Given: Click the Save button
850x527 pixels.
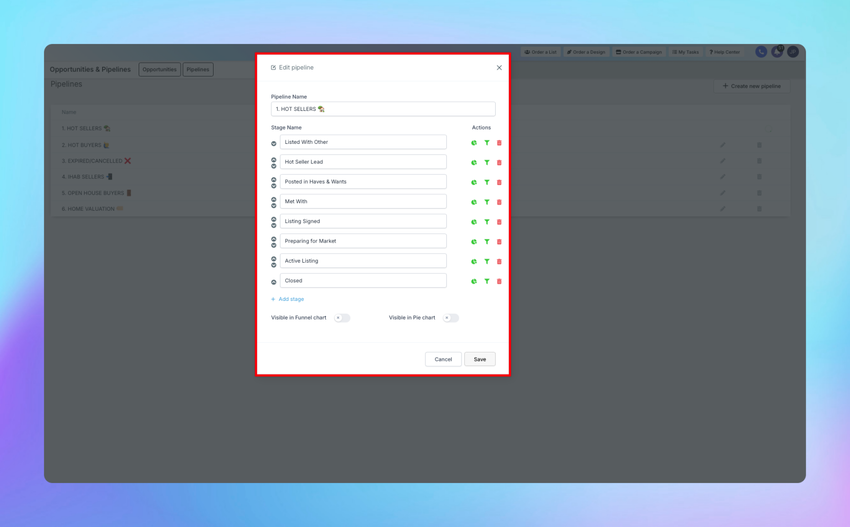Looking at the screenshot, I should (x=480, y=359).
